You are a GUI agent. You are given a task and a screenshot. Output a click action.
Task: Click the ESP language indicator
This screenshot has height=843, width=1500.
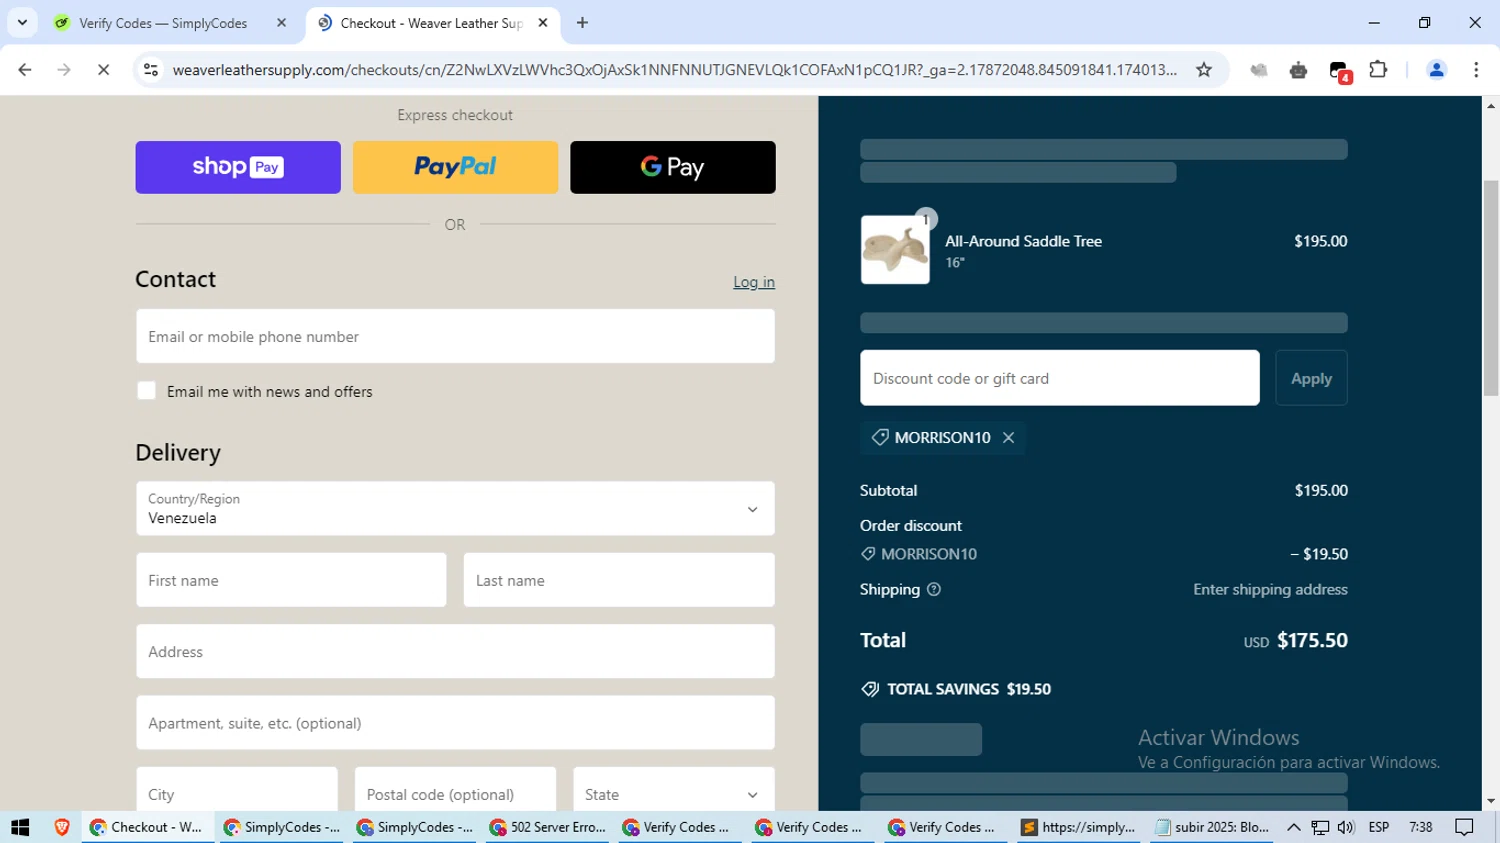1379,827
